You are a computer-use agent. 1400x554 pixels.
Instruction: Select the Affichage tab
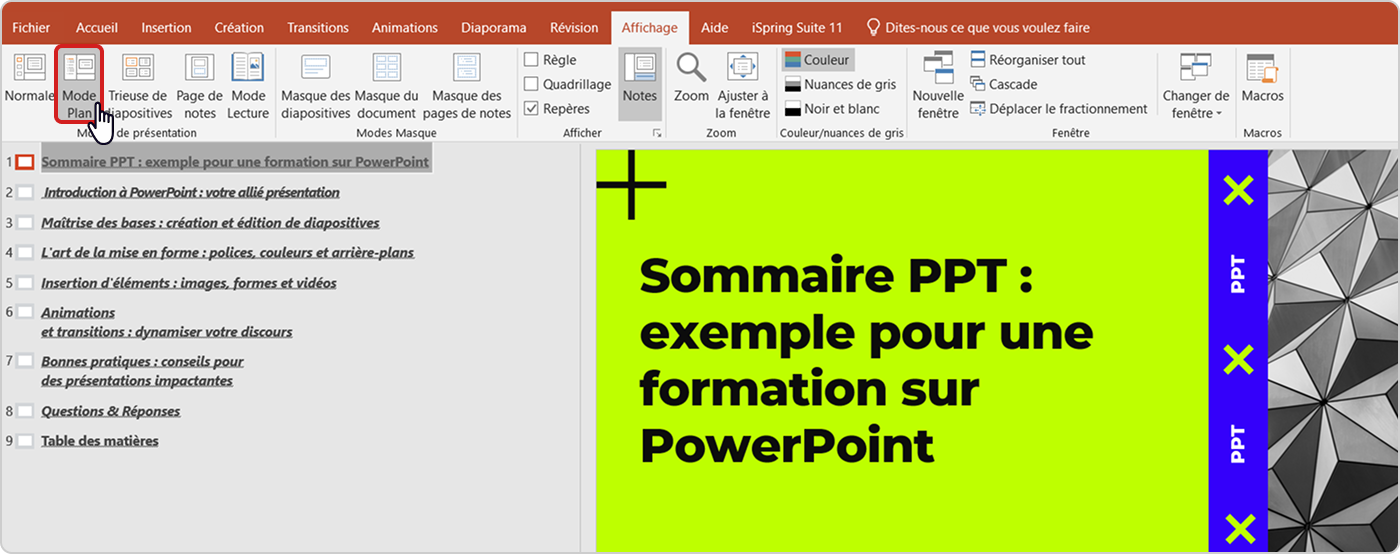point(650,28)
